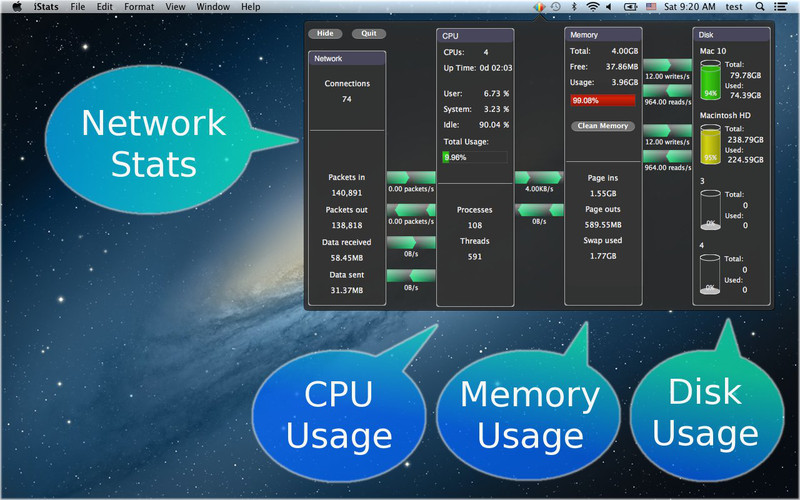Open the US flag input source menu
The height and width of the screenshot is (500, 800).
[652, 7]
